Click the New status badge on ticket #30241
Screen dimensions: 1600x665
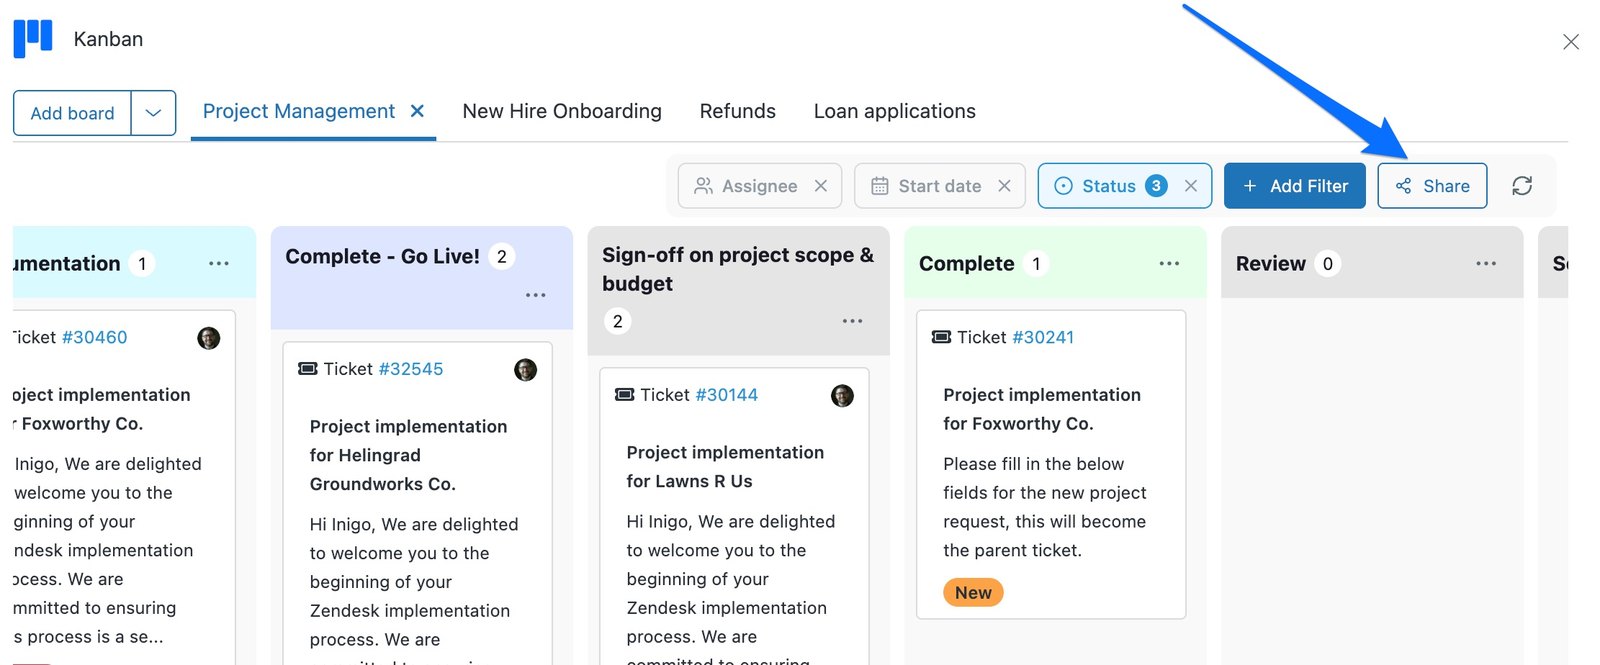(973, 593)
